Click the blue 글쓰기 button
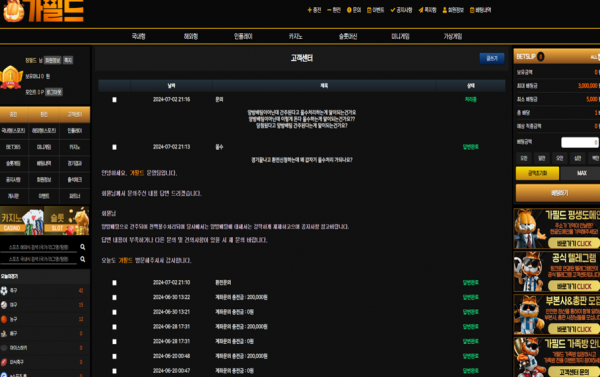The image size is (600, 377). (492, 58)
